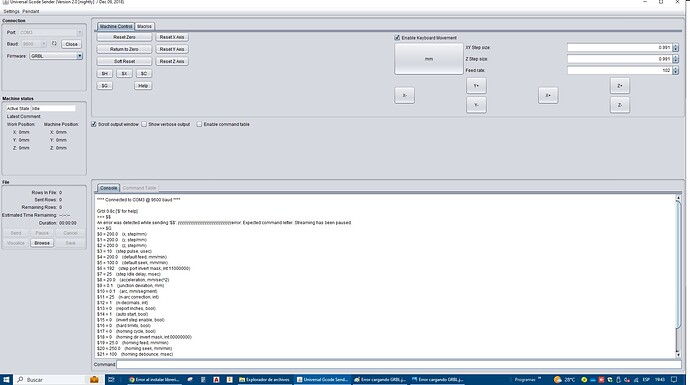Jog the machine with Y- button
This screenshot has width=690, height=385.
(x=476, y=105)
